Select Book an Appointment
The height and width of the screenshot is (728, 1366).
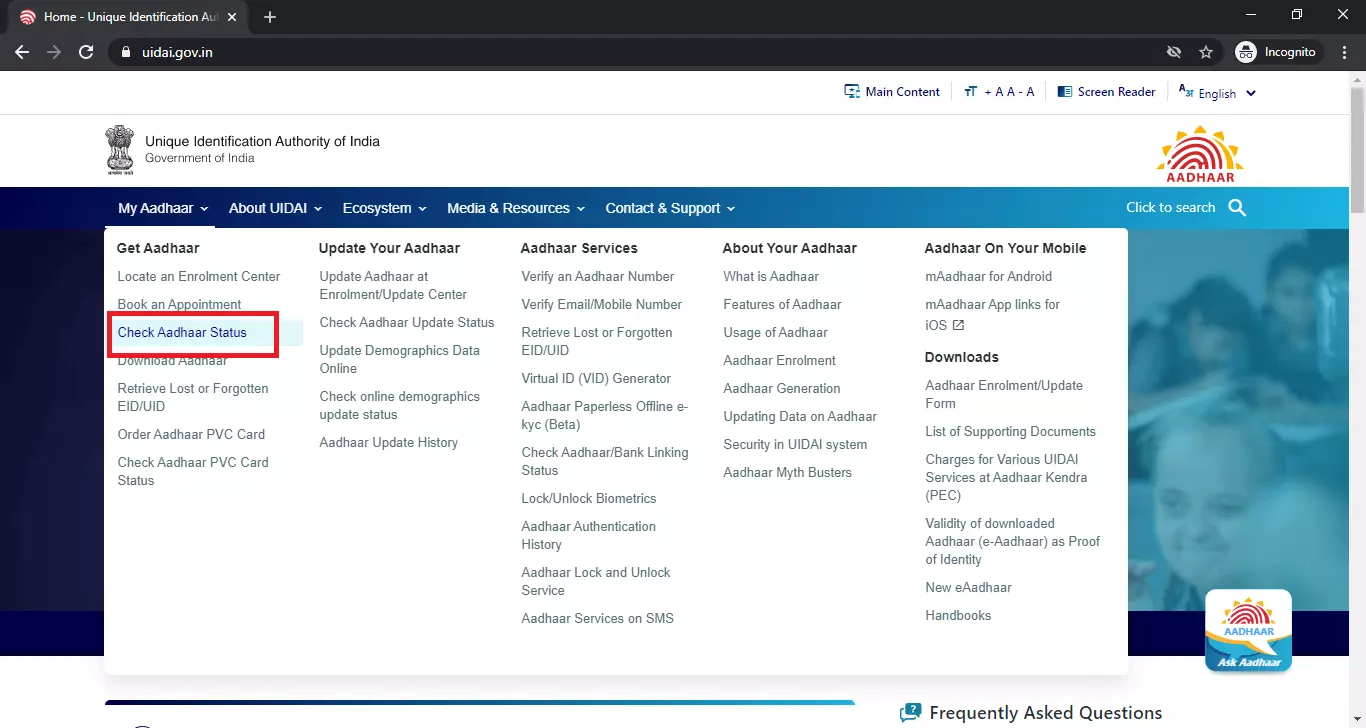(179, 304)
